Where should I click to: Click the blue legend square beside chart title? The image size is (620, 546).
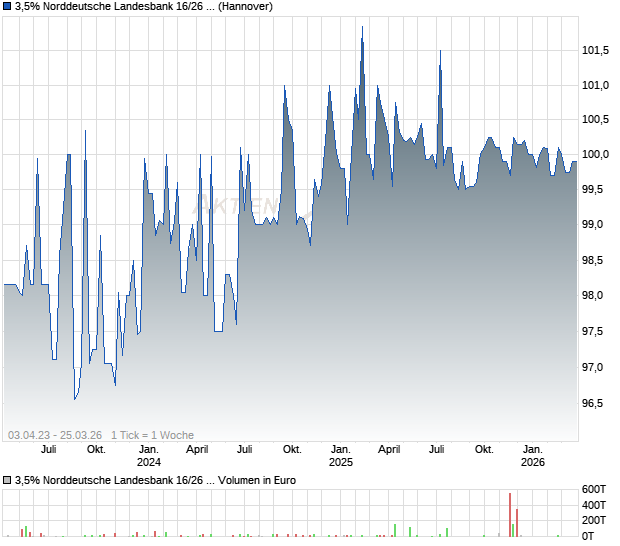tap(7, 6)
